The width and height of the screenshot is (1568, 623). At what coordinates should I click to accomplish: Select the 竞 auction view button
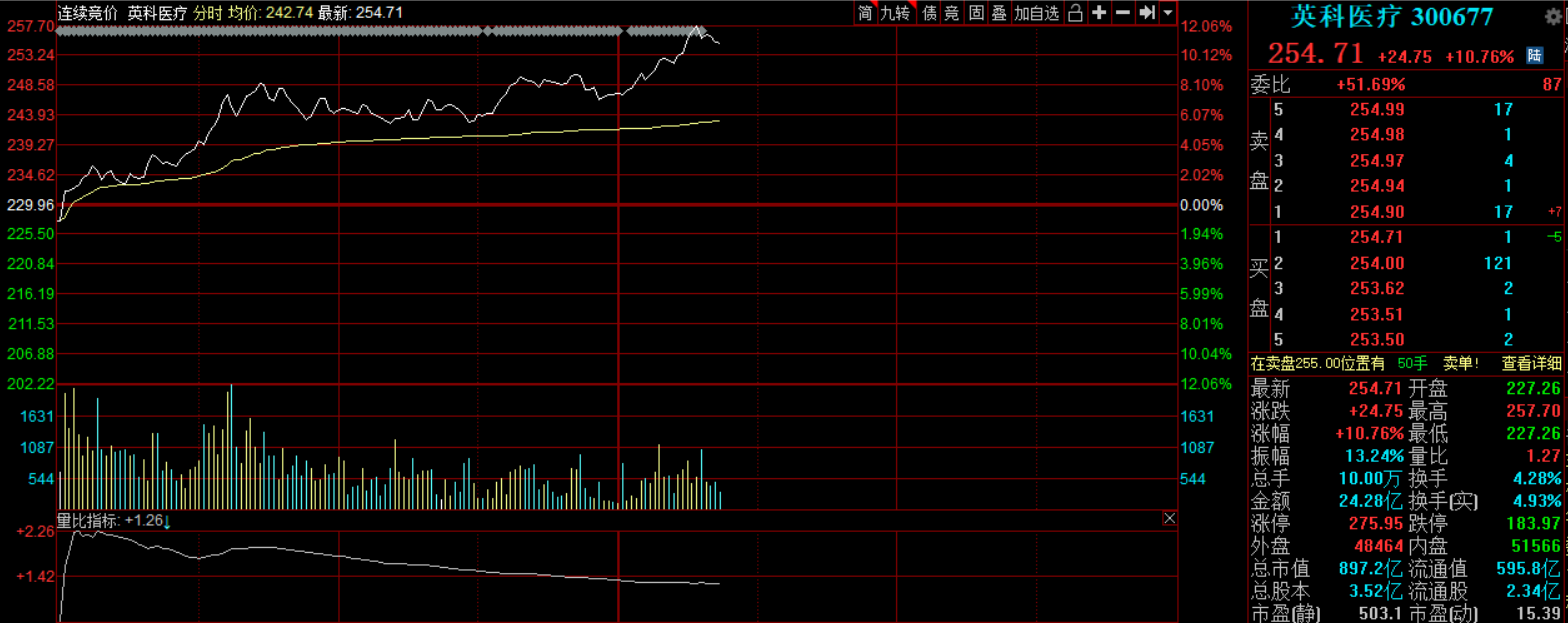click(x=952, y=12)
